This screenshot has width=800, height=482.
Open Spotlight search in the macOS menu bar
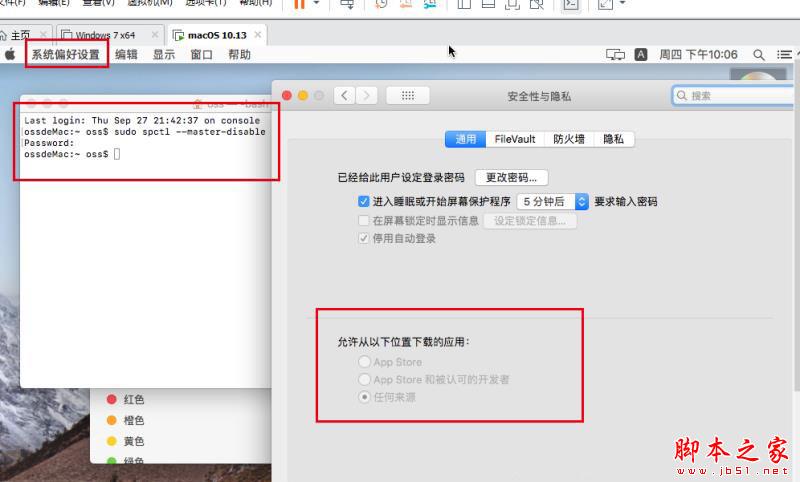(x=759, y=55)
